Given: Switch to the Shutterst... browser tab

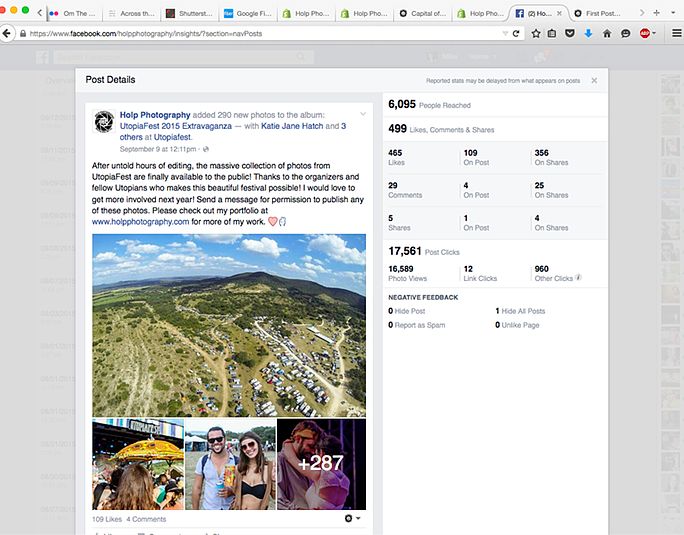Looking at the screenshot, I should pos(190,14).
